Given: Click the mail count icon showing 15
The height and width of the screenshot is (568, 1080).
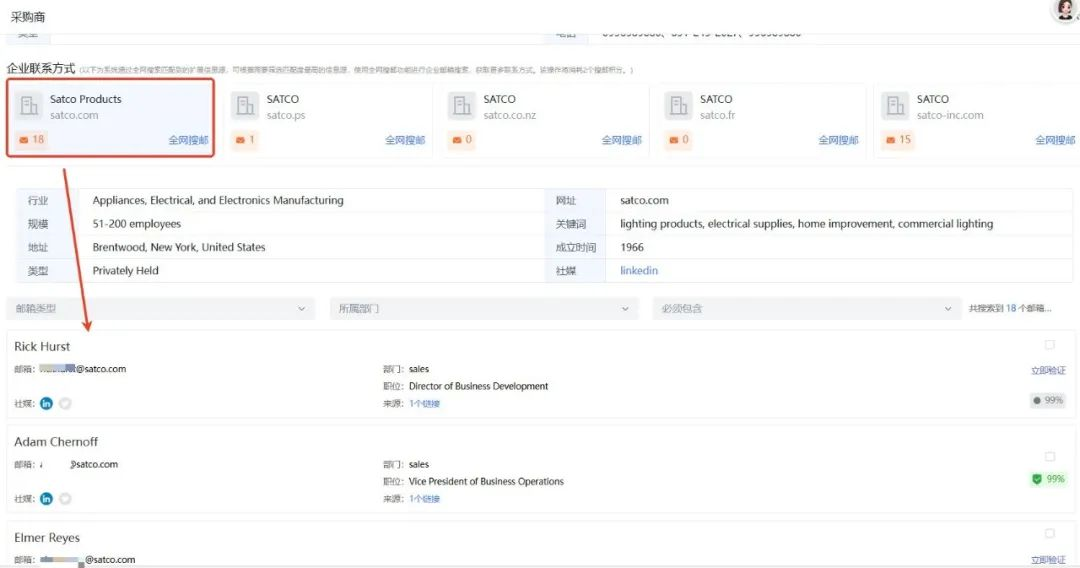Looking at the screenshot, I should coord(898,140).
